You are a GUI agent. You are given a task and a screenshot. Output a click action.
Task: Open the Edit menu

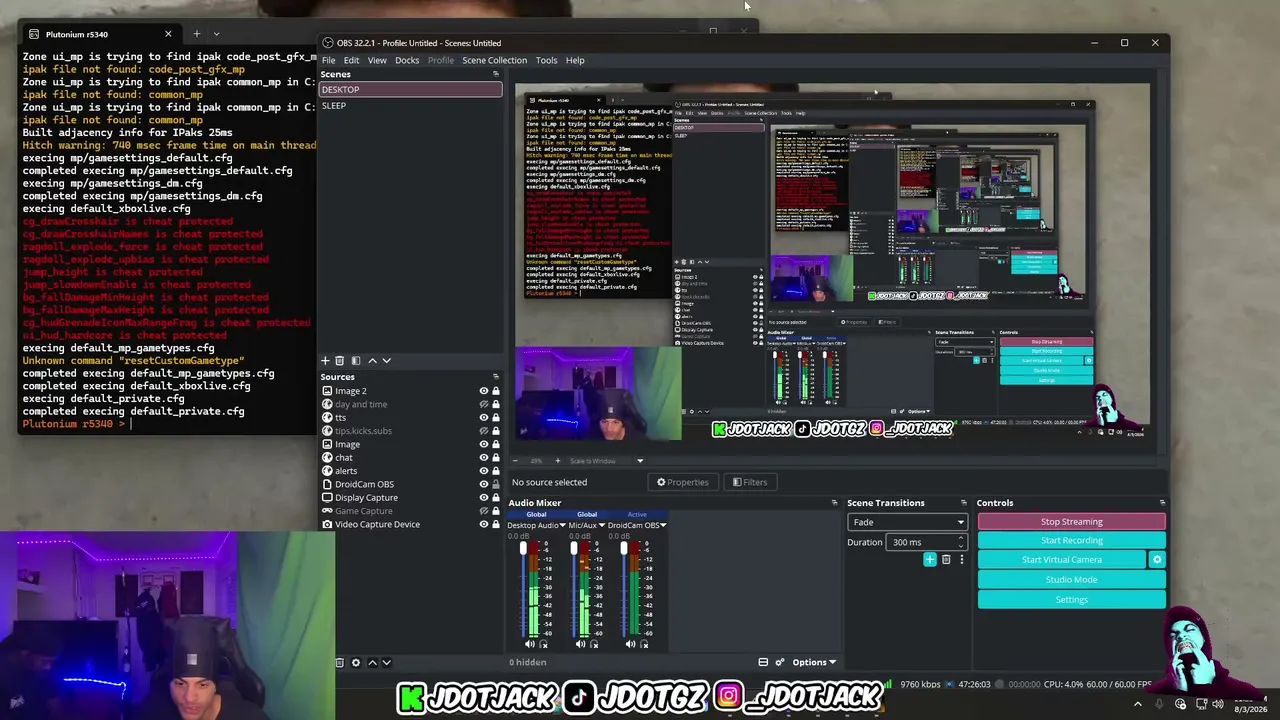coord(351,60)
